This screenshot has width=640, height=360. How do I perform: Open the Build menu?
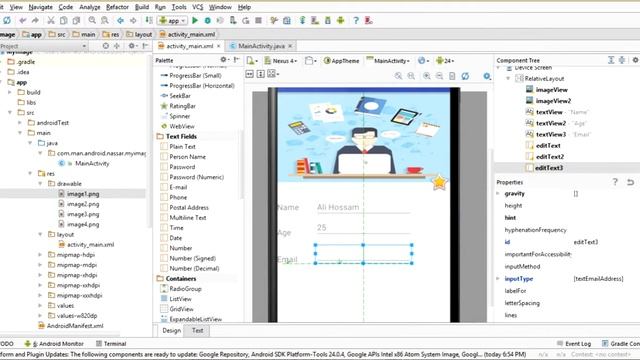tap(142, 7)
